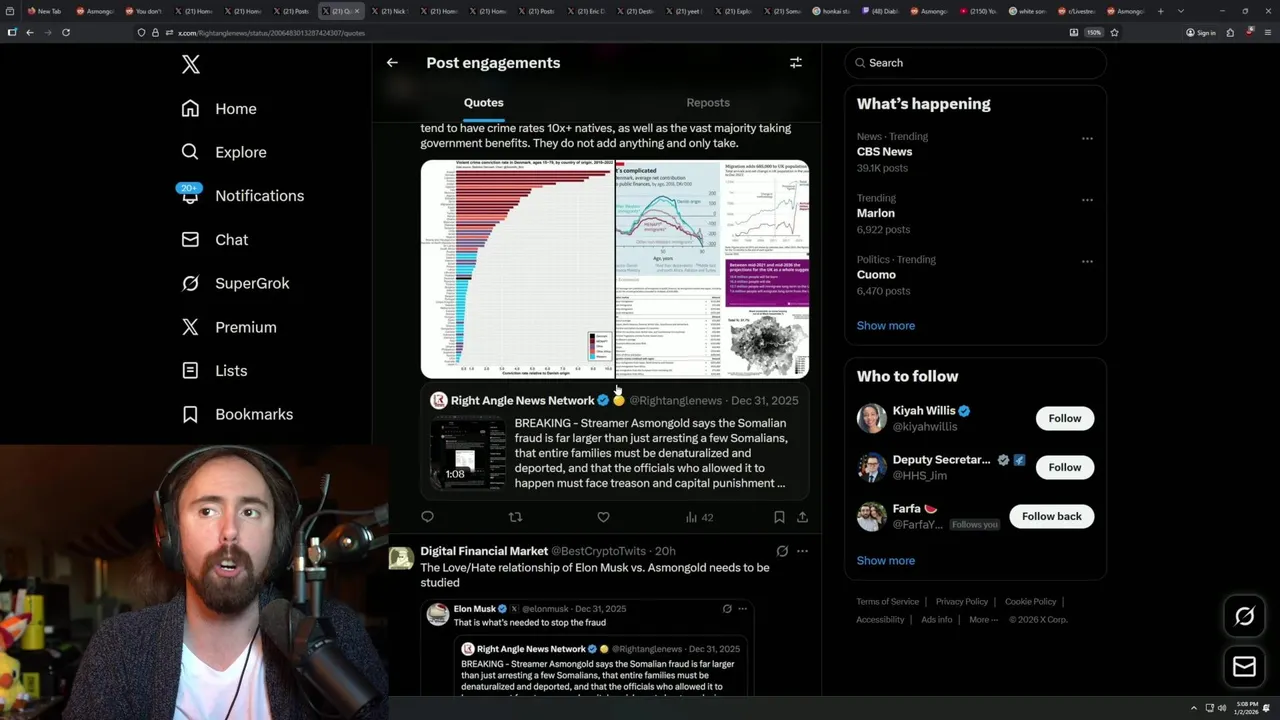Expand the More footer link
The width and height of the screenshot is (1280, 720).
click(983, 619)
